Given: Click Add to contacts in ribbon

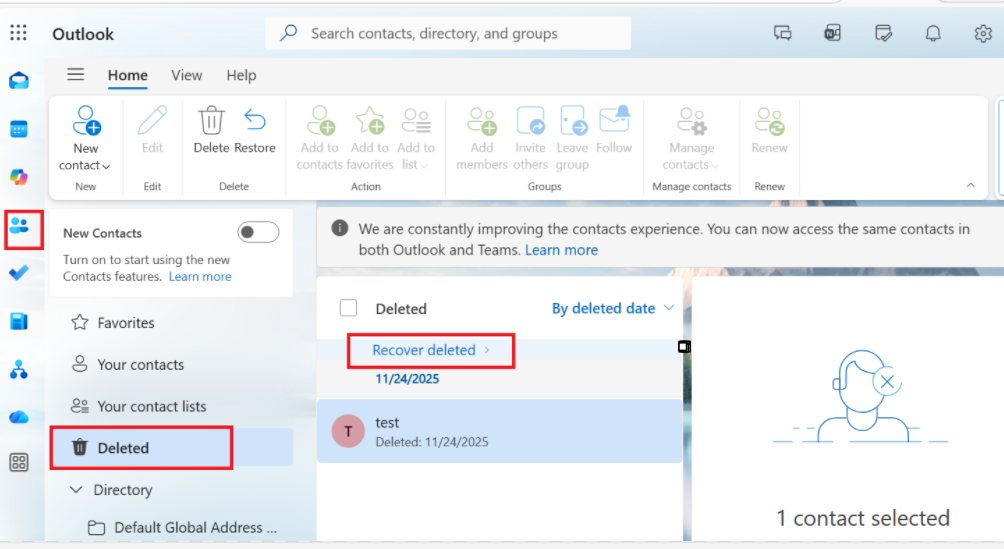Looking at the screenshot, I should [320, 138].
